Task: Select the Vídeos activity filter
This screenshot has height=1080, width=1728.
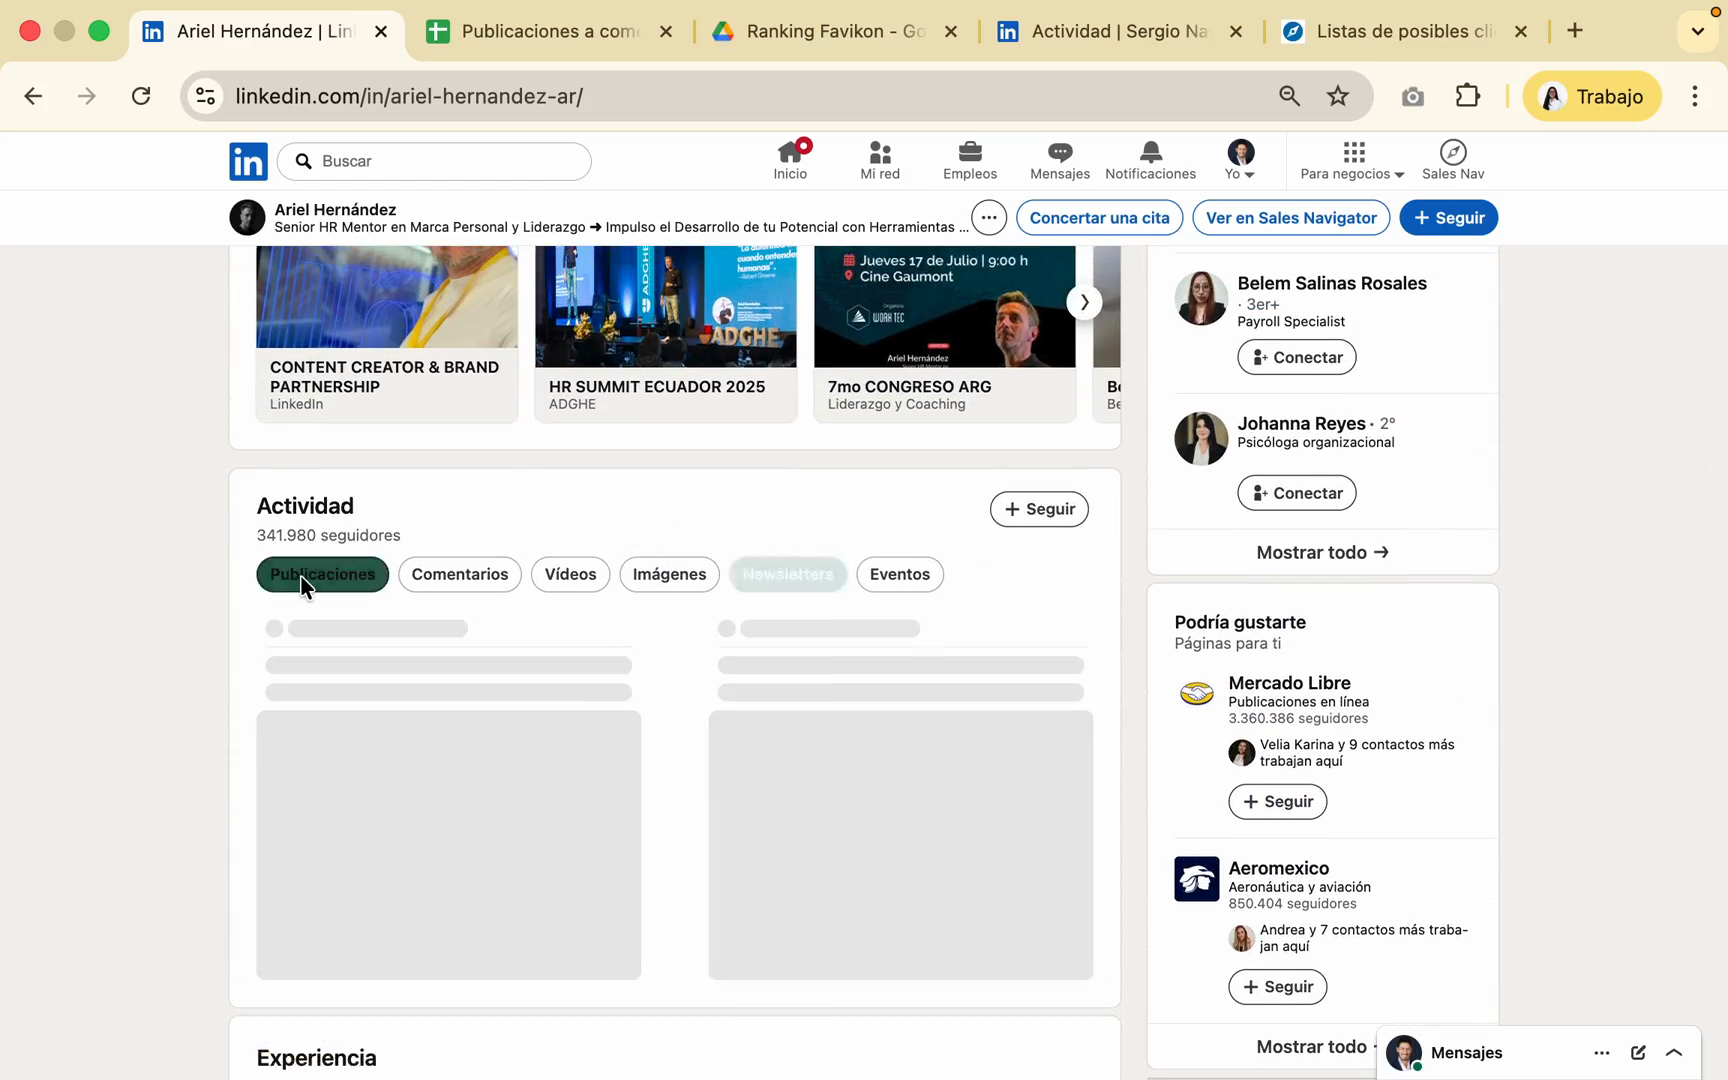Action: [x=570, y=574]
